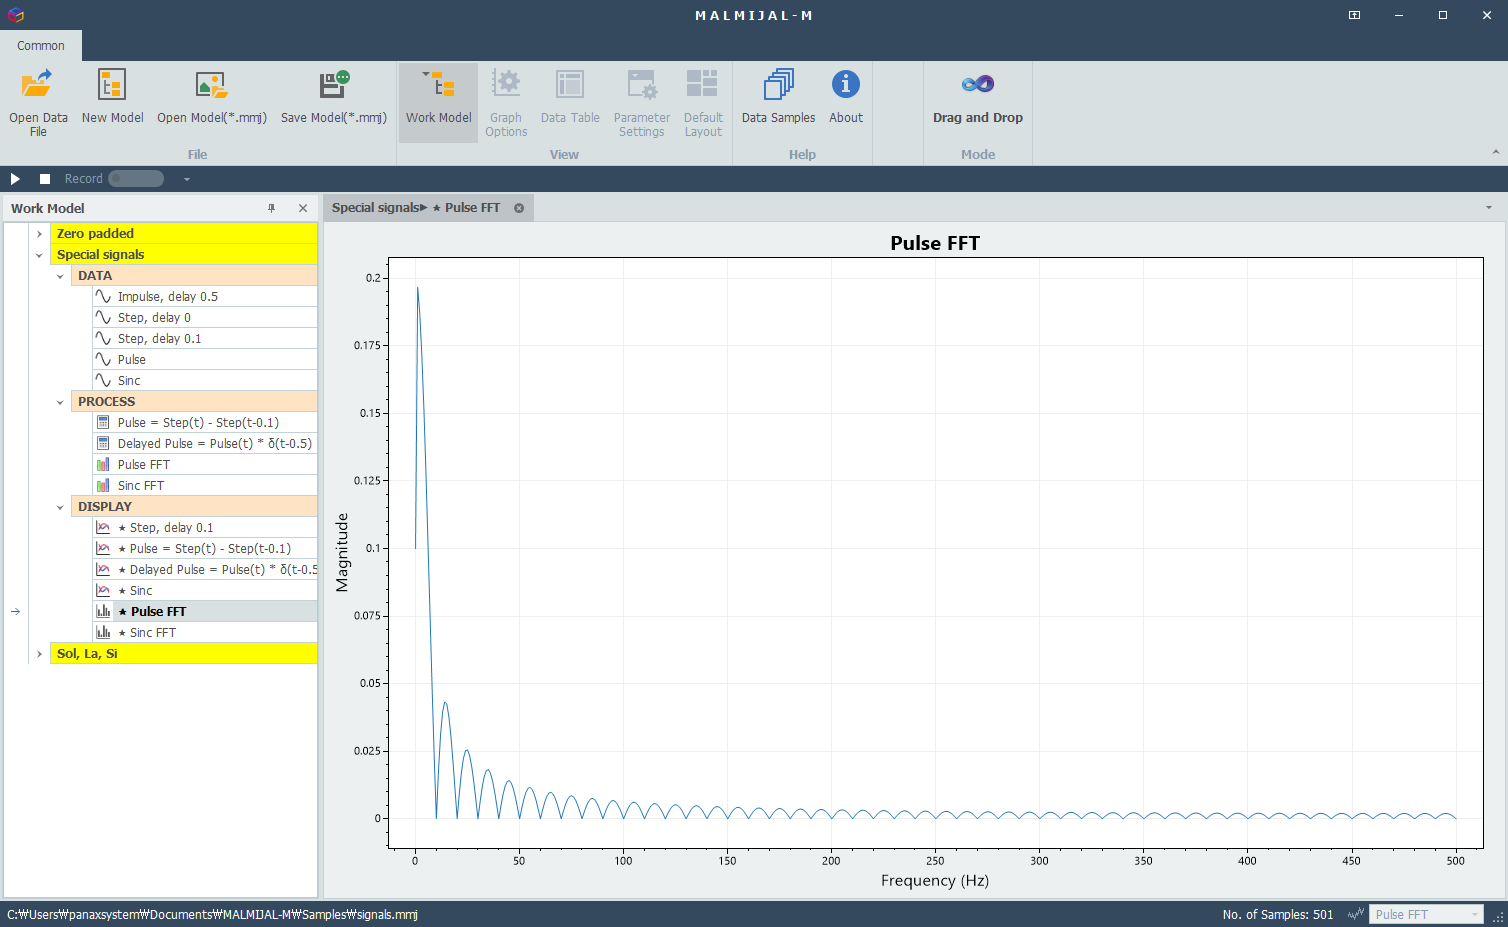This screenshot has height=927, width=1508.
Task: Pin the Work Model panel
Action: coord(271,208)
